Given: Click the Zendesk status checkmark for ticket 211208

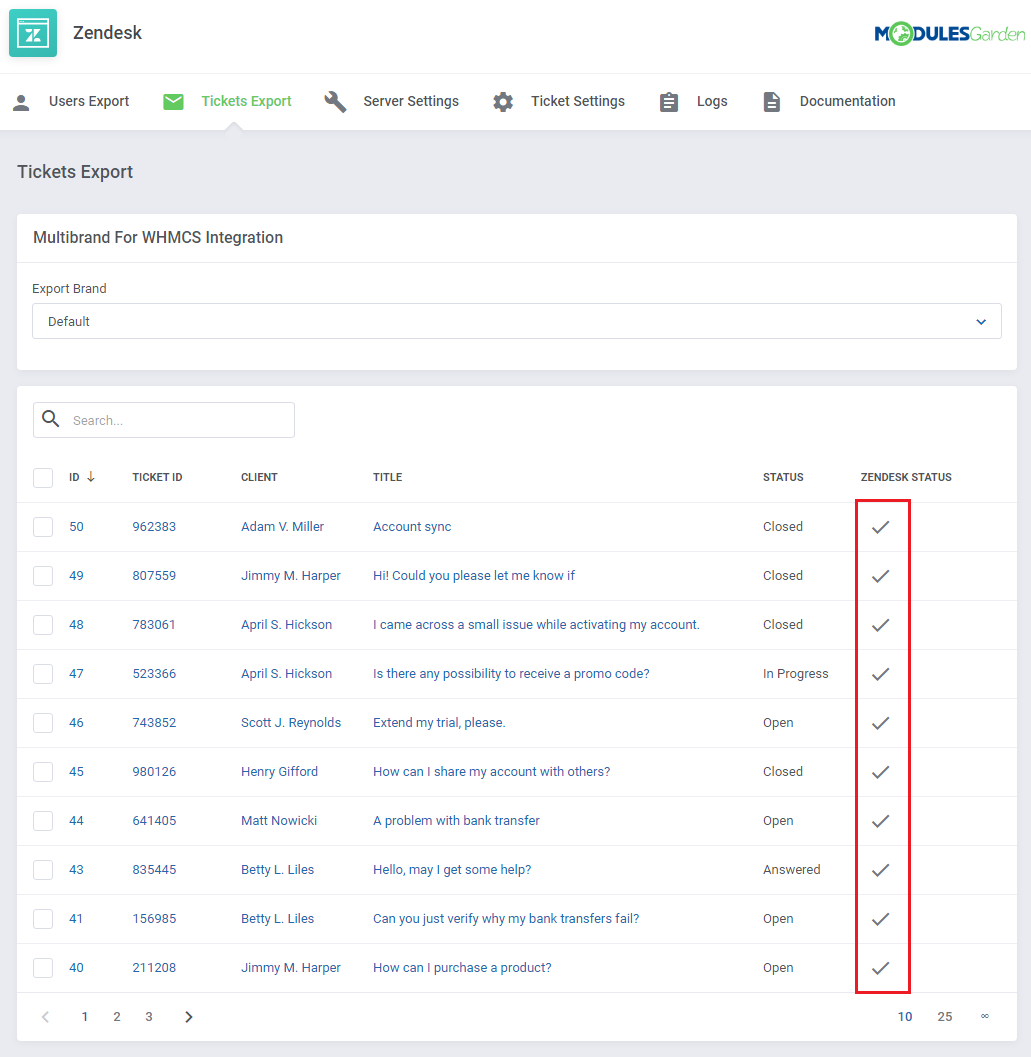Looking at the screenshot, I should tap(881, 968).
